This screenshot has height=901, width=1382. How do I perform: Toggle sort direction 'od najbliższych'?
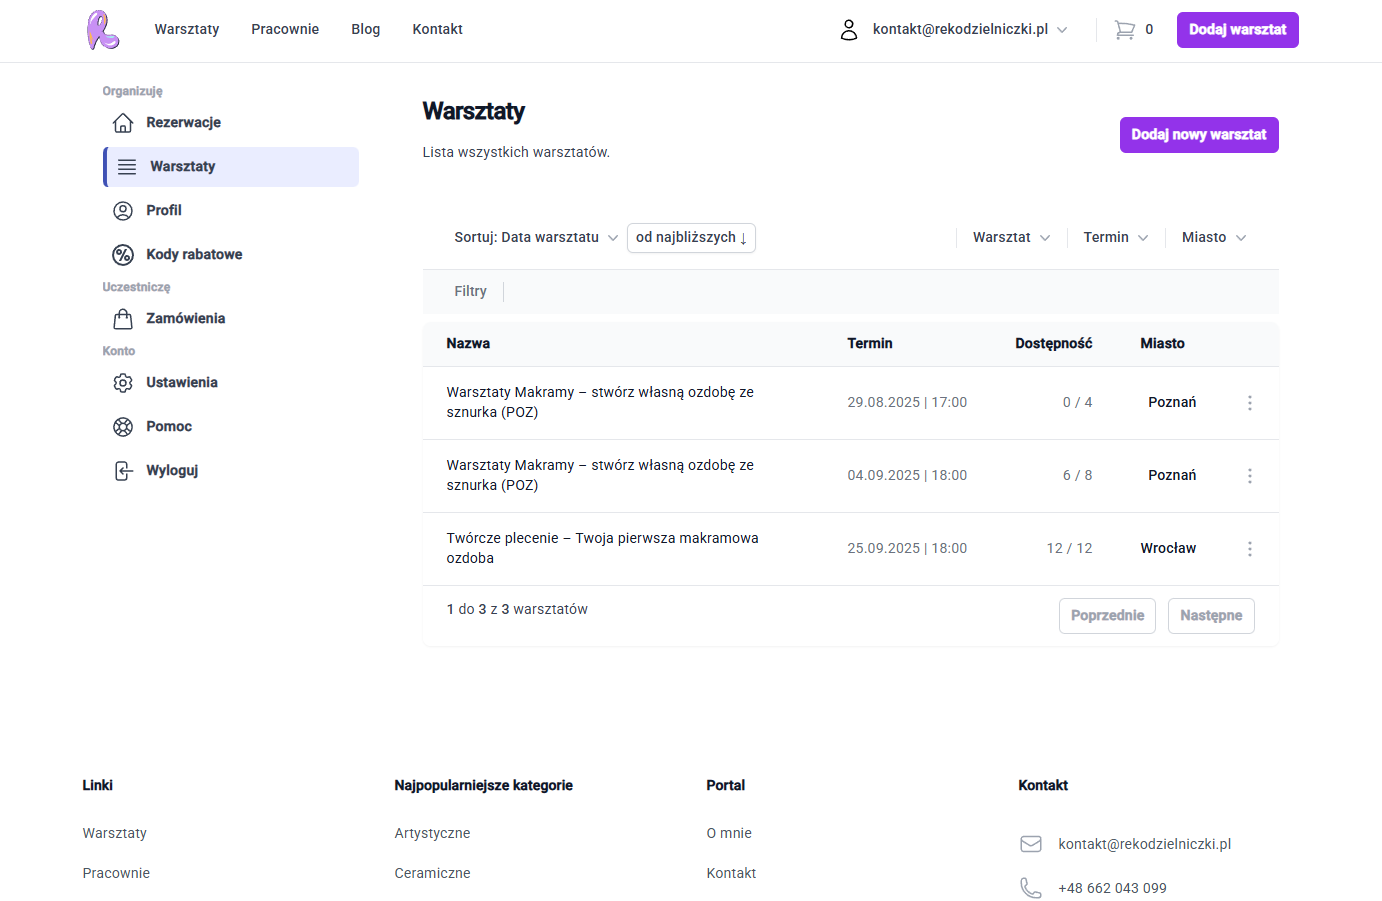click(x=691, y=238)
